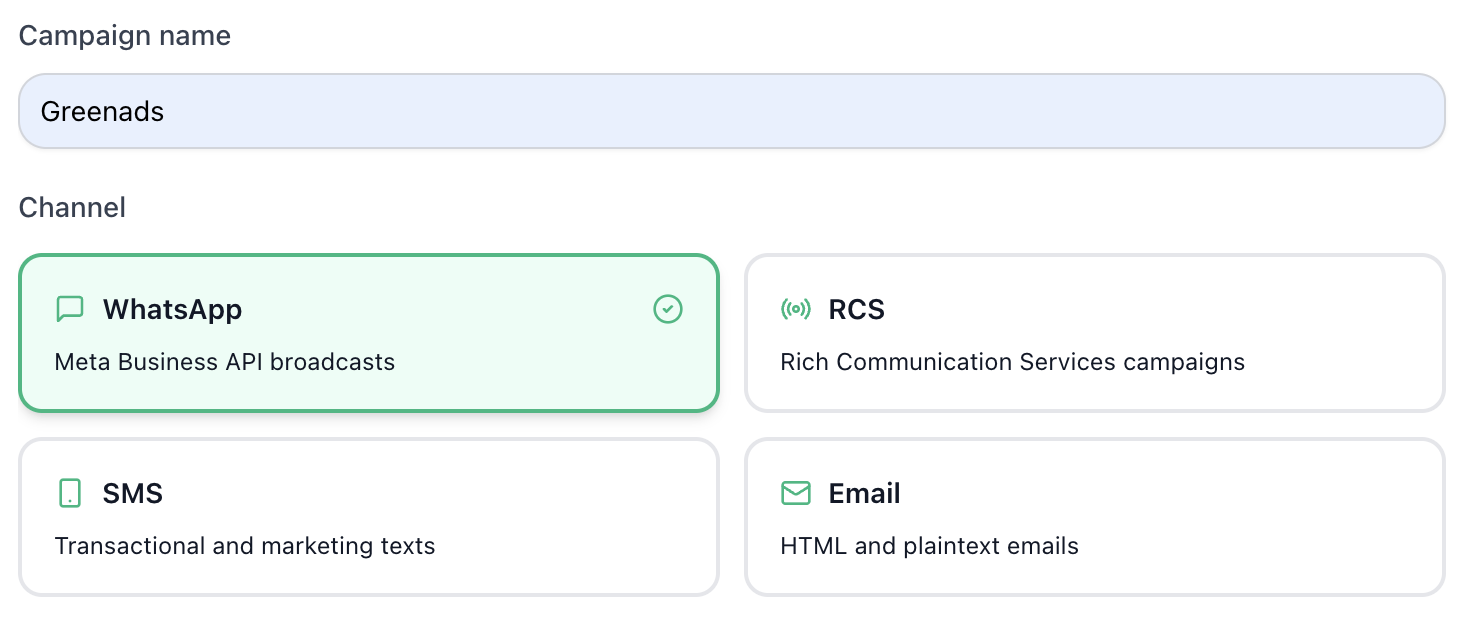This screenshot has height=622, width=1478.
Task: Click the "Email" card title
Action: tap(865, 493)
